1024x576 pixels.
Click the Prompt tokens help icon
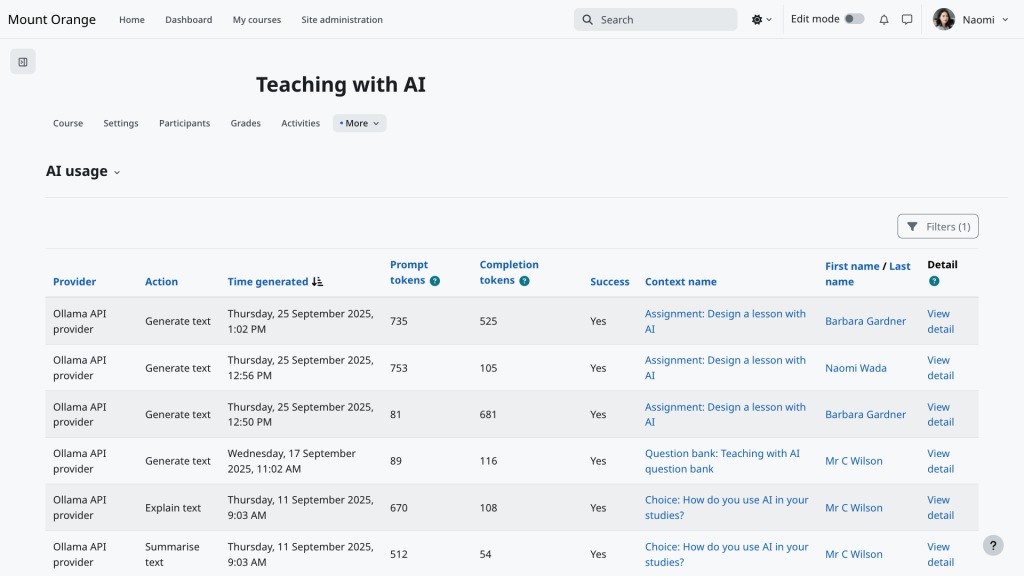coord(435,281)
